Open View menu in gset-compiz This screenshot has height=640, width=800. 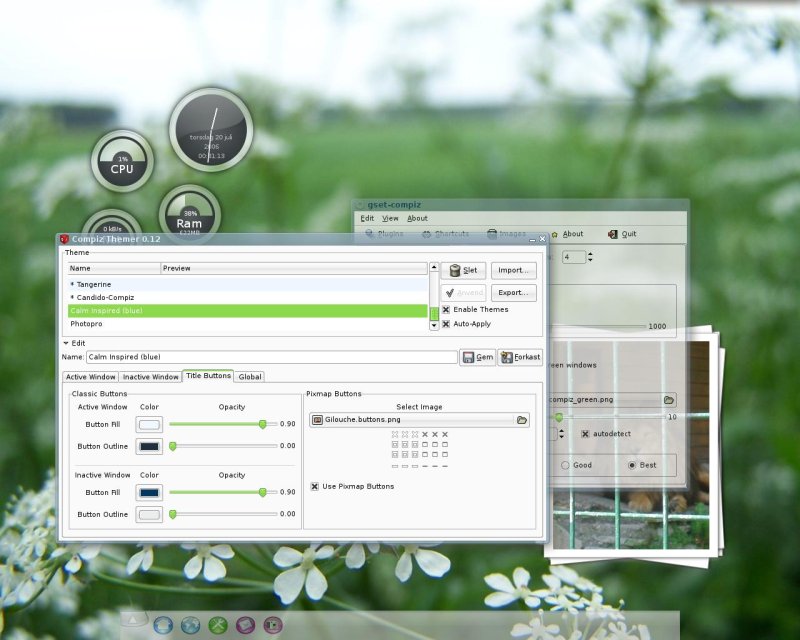(390, 218)
